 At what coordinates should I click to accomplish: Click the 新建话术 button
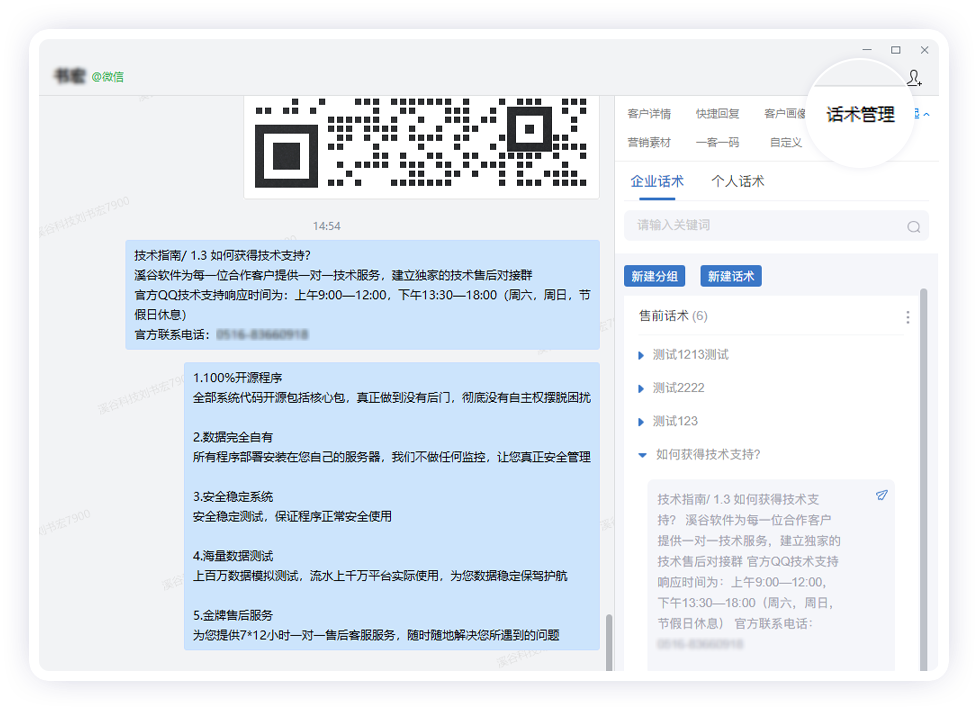click(731, 276)
